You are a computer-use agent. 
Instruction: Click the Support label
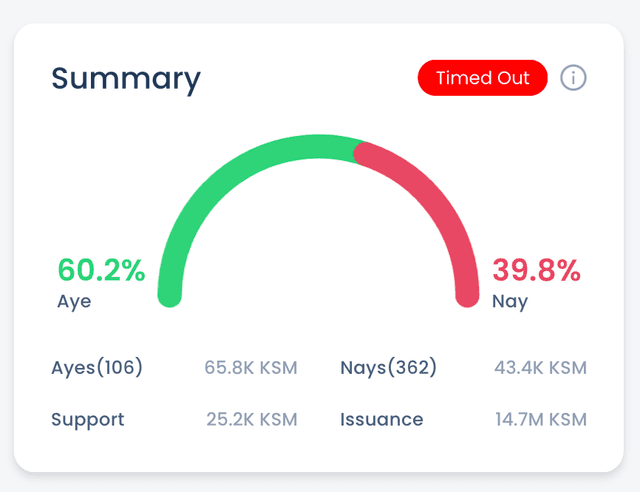pos(88,419)
